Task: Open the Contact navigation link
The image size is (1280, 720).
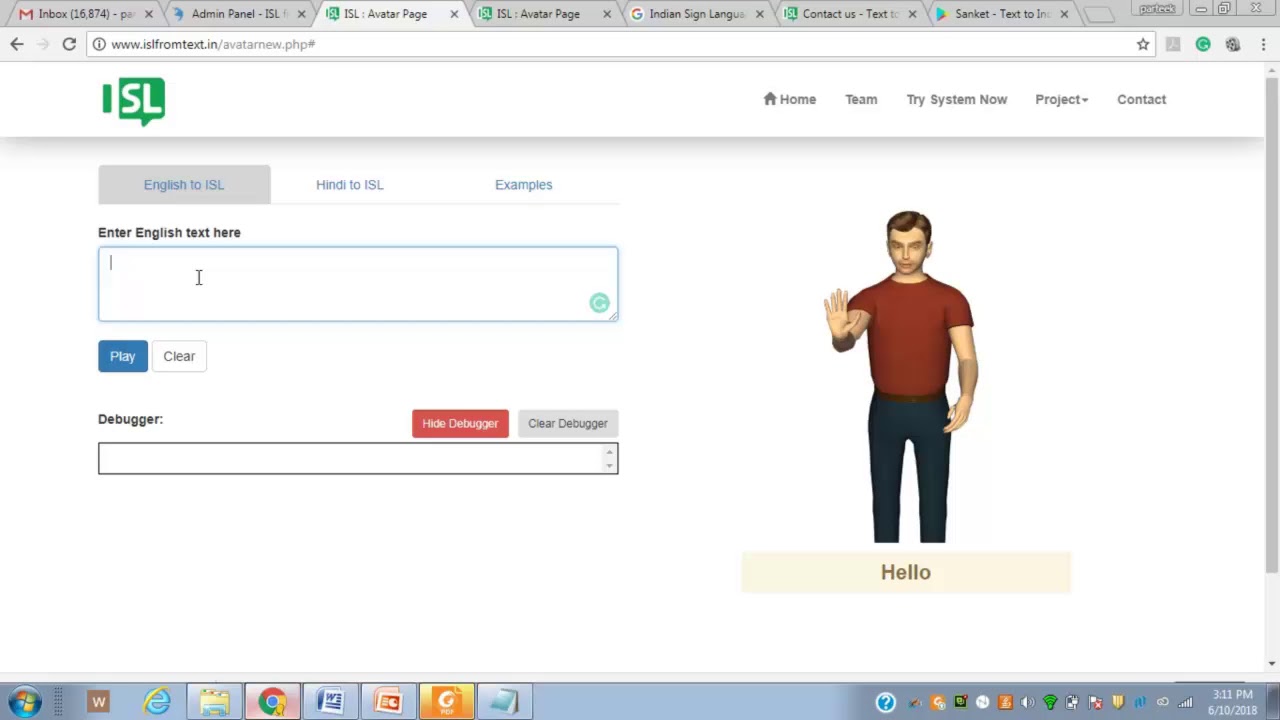Action: click(1141, 99)
